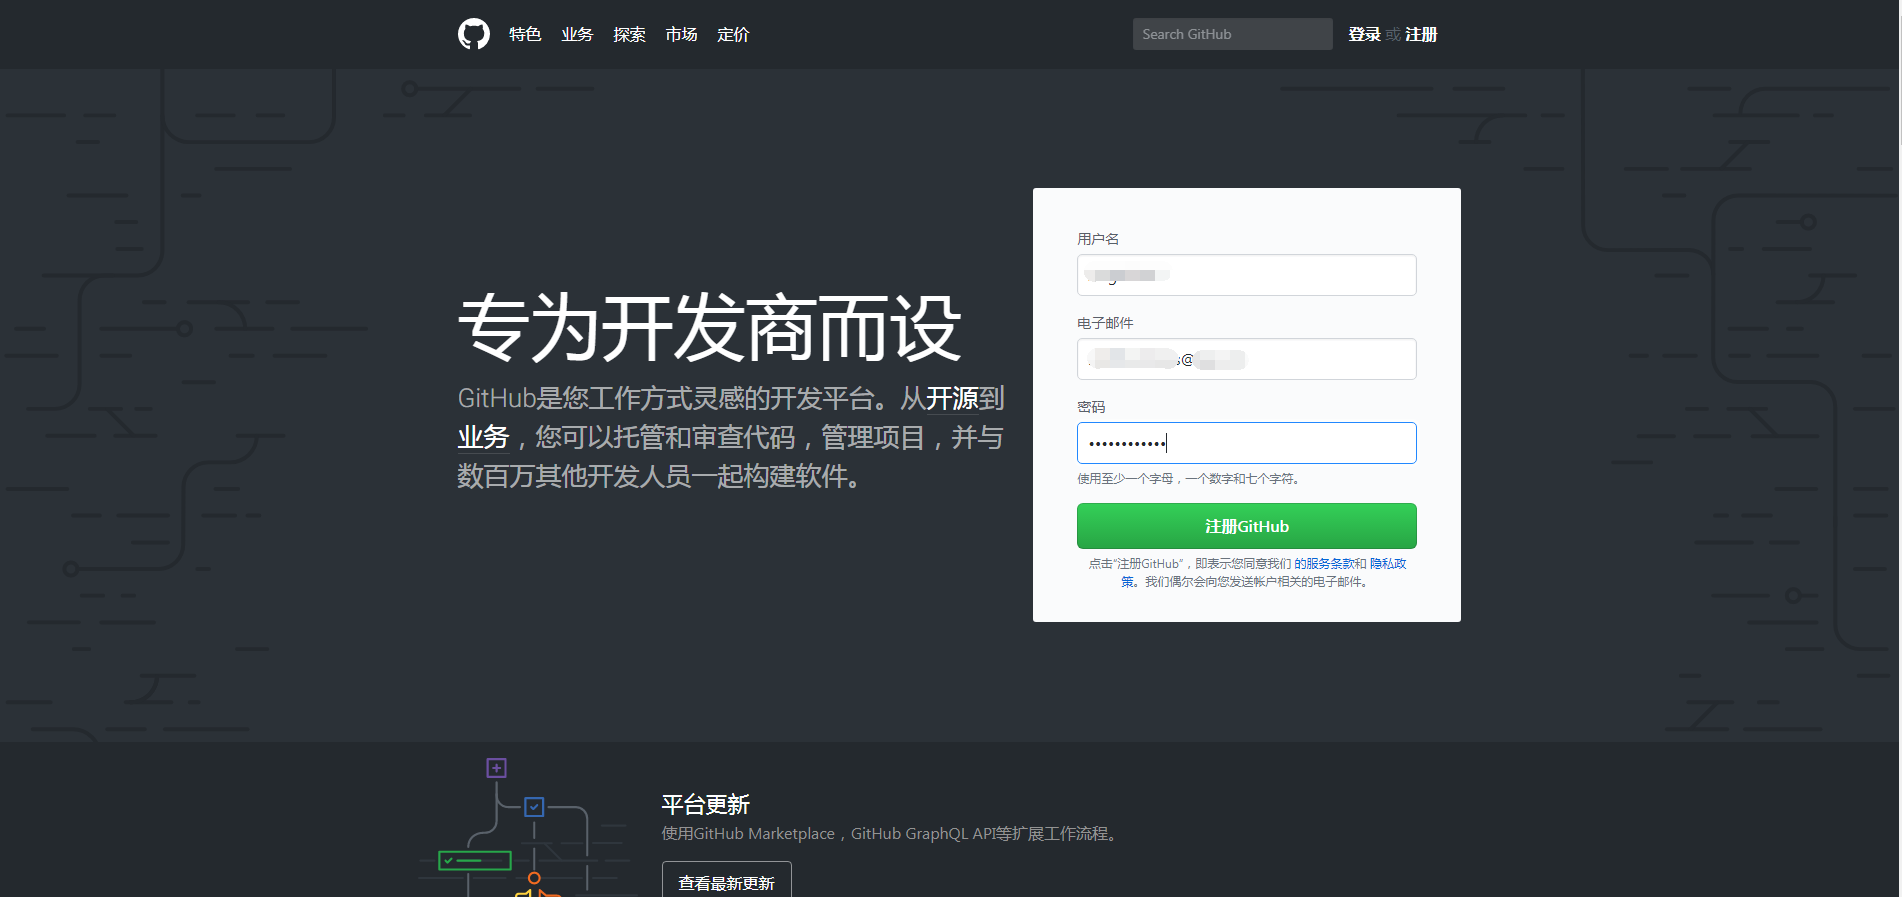The height and width of the screenshot is (897, 1902).
Task: Focus the 电子邮件 input field
Action: (1246, 359)
